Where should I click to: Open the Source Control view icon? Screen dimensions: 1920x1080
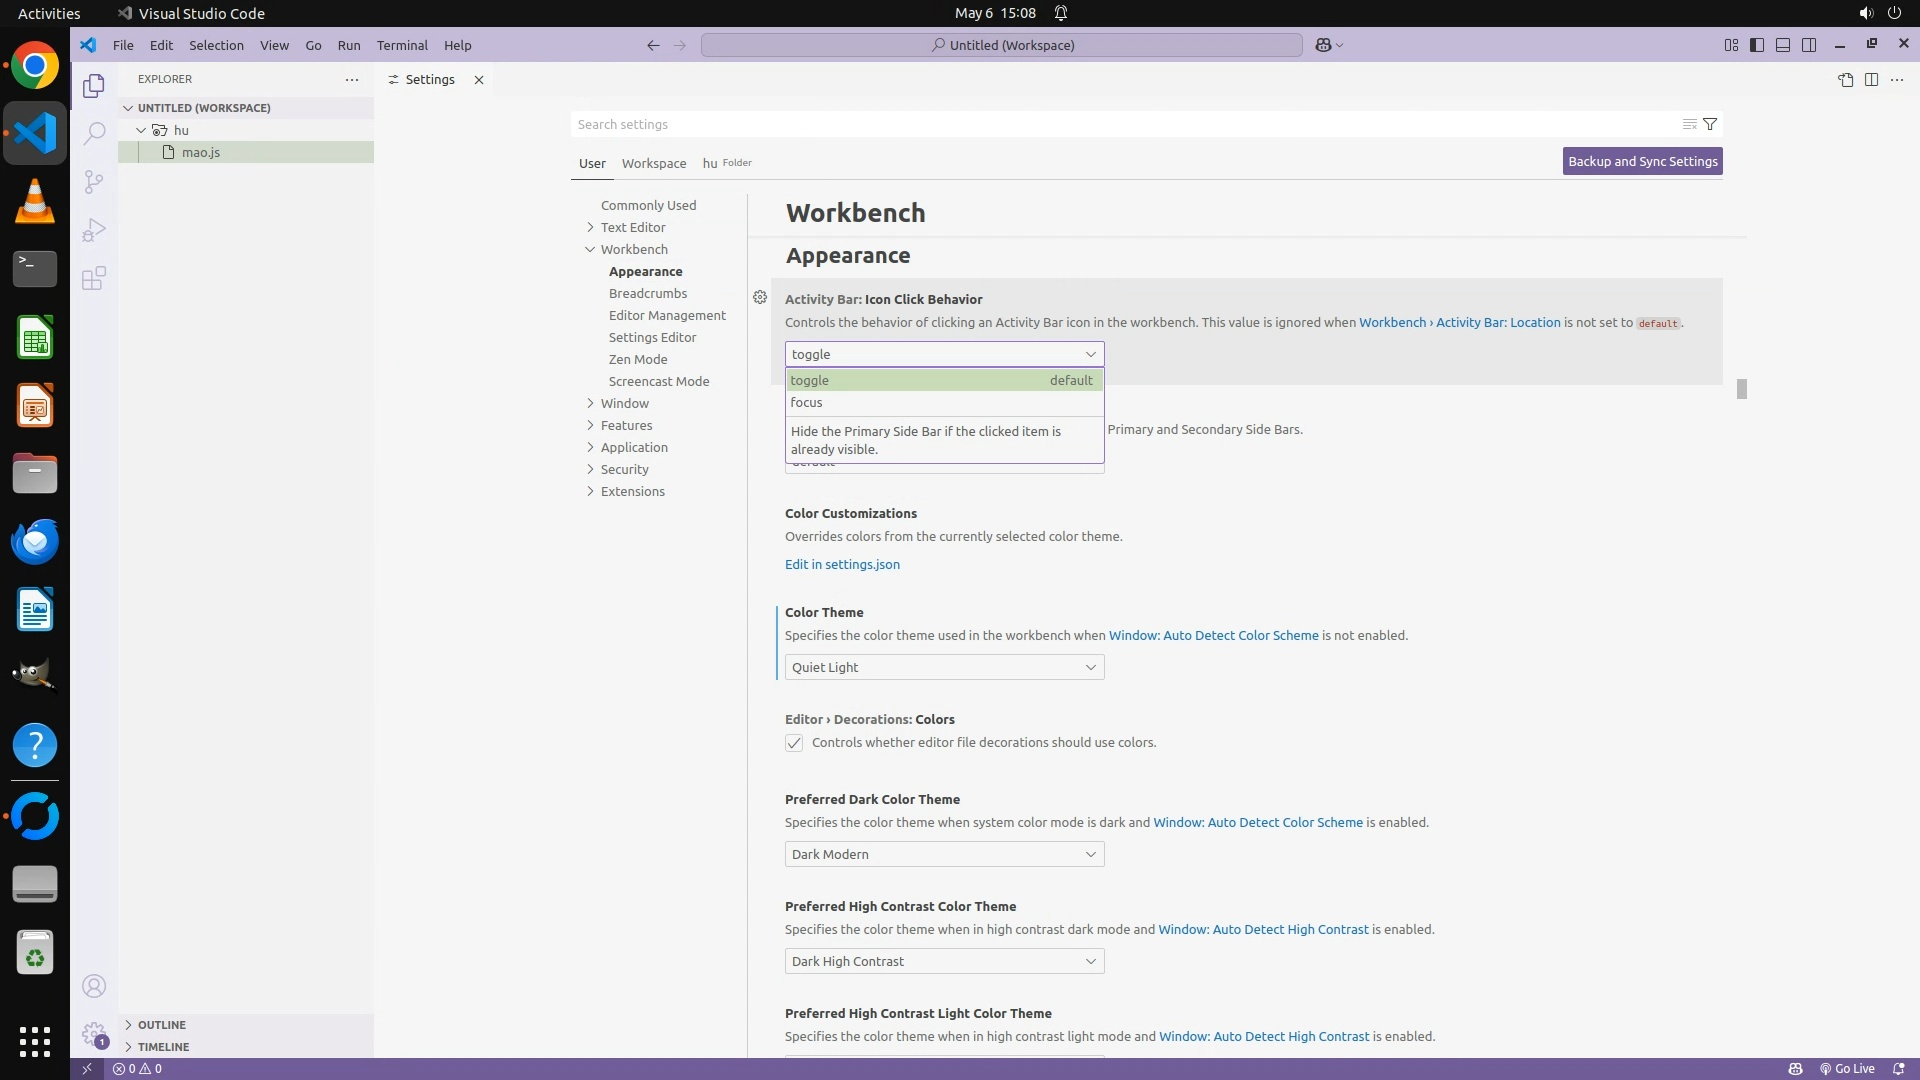click(94, 181)
